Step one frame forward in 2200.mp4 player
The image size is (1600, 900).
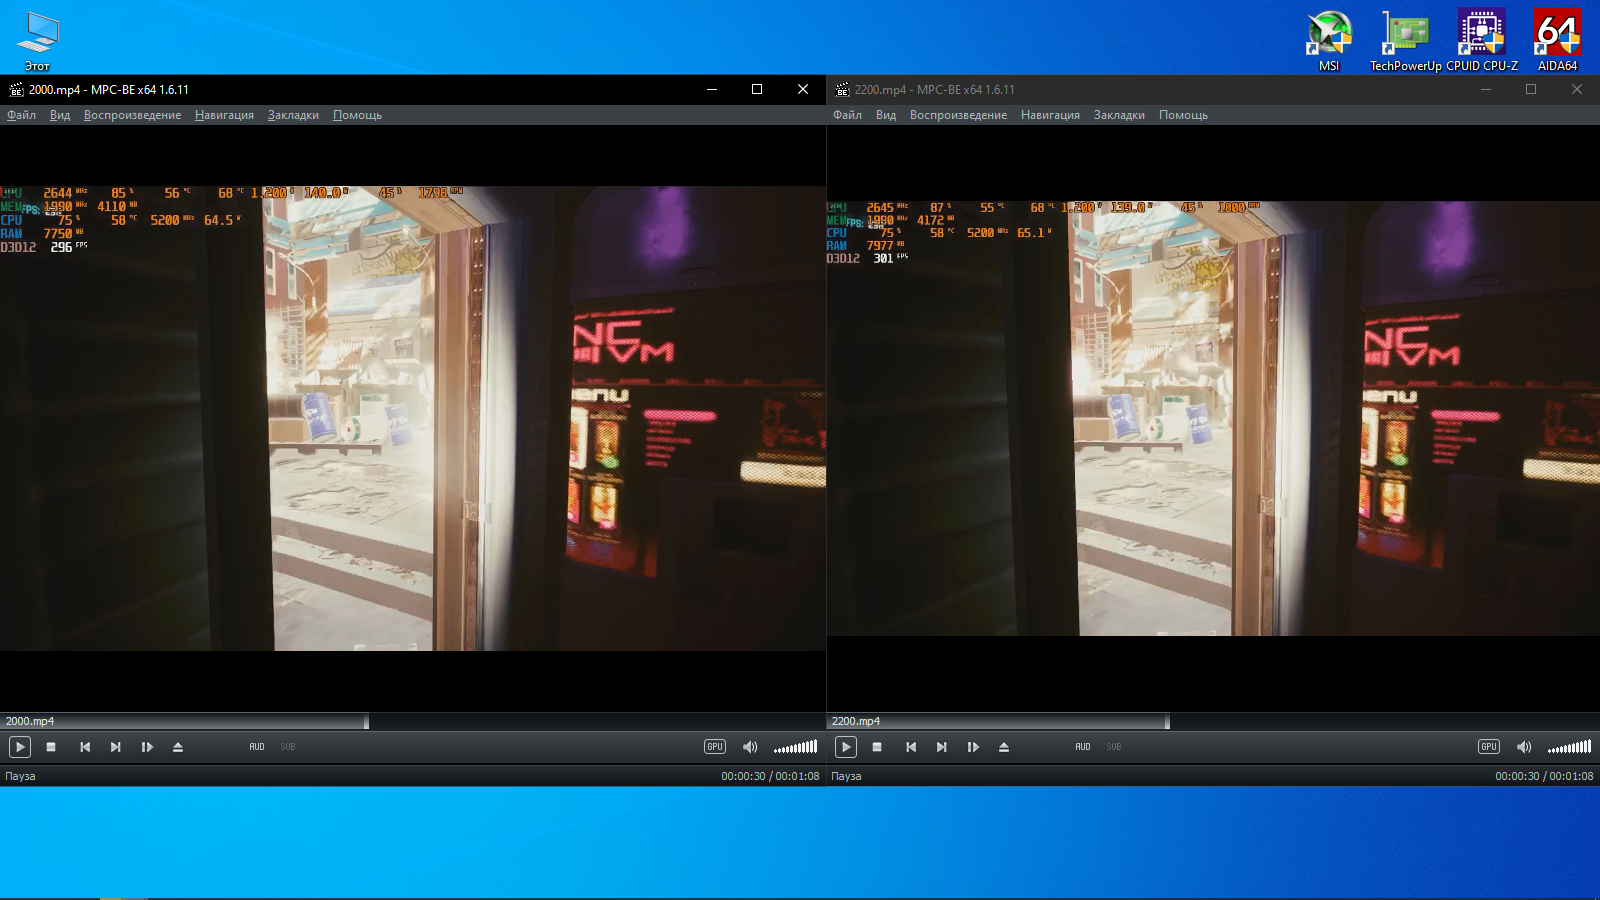pos(973,747)
